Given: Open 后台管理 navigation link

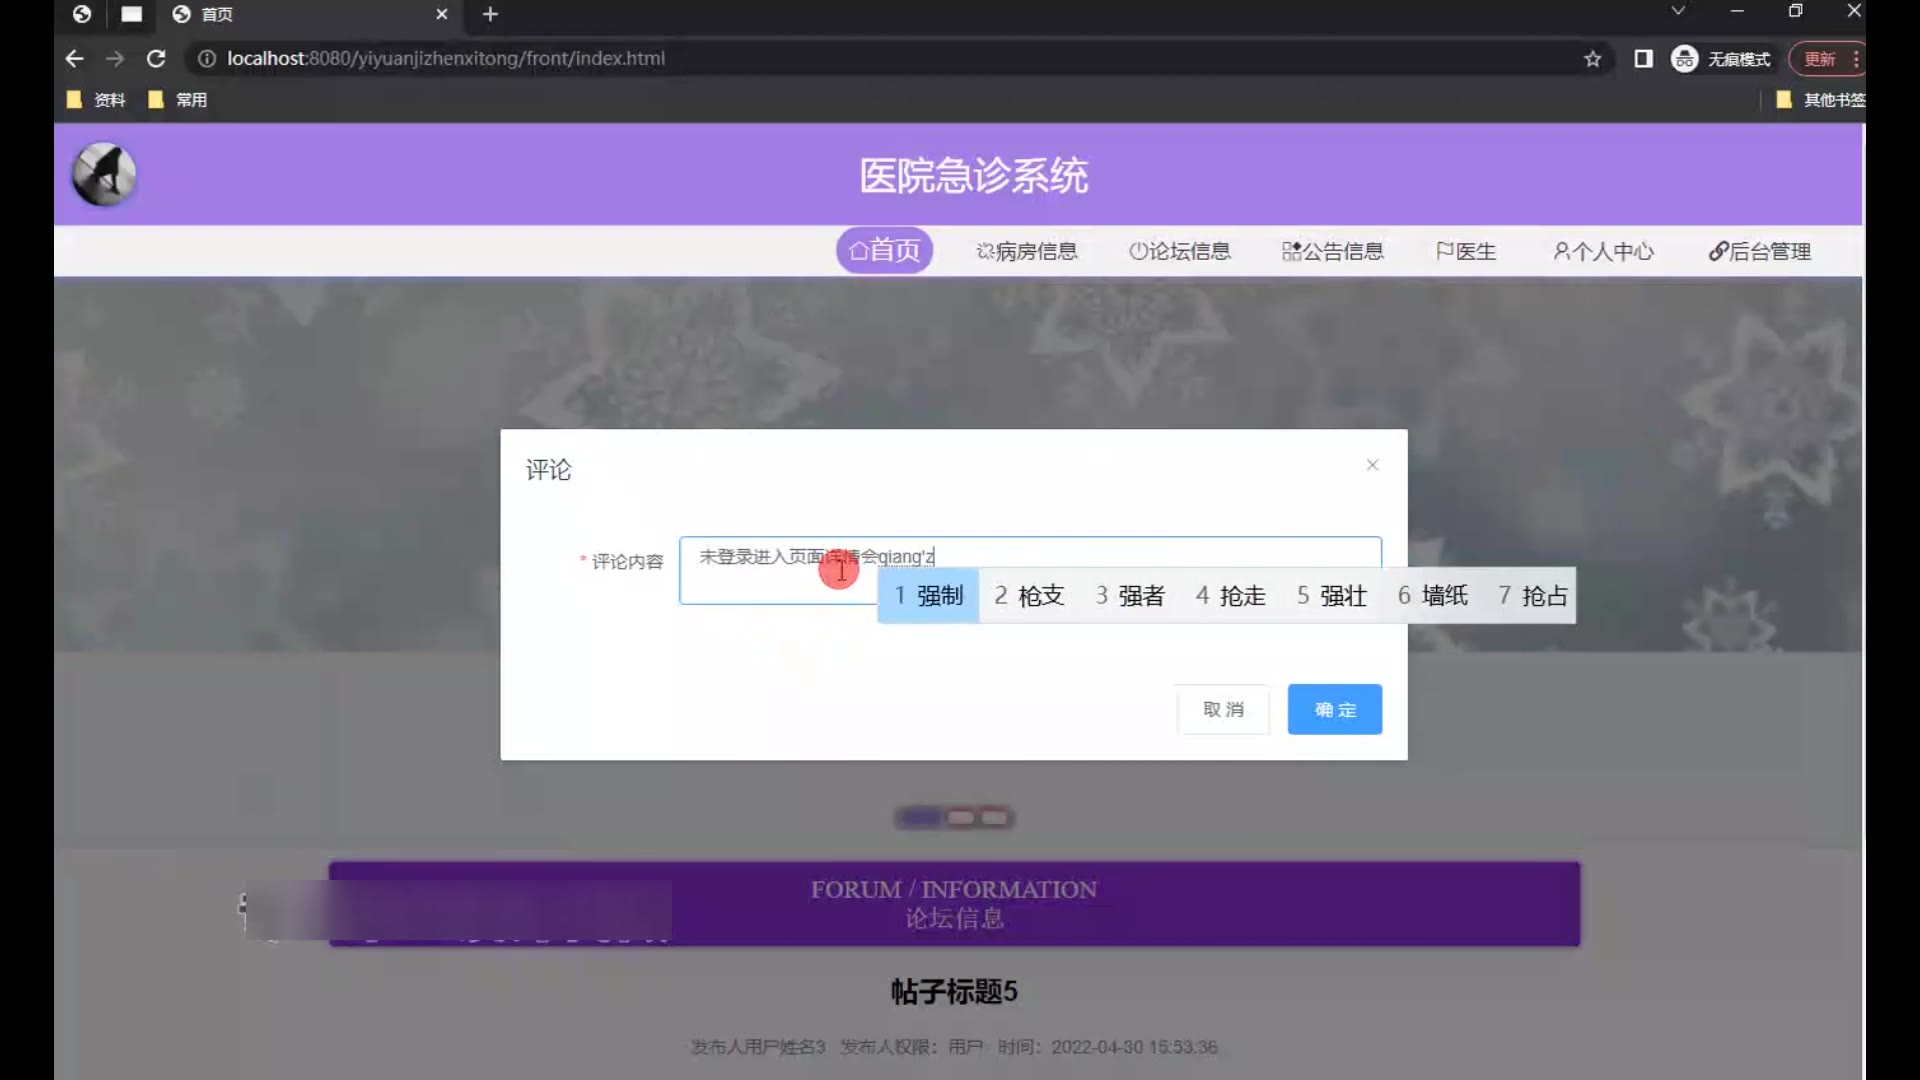Looking at the screenshot, I should click(1759, 251).
